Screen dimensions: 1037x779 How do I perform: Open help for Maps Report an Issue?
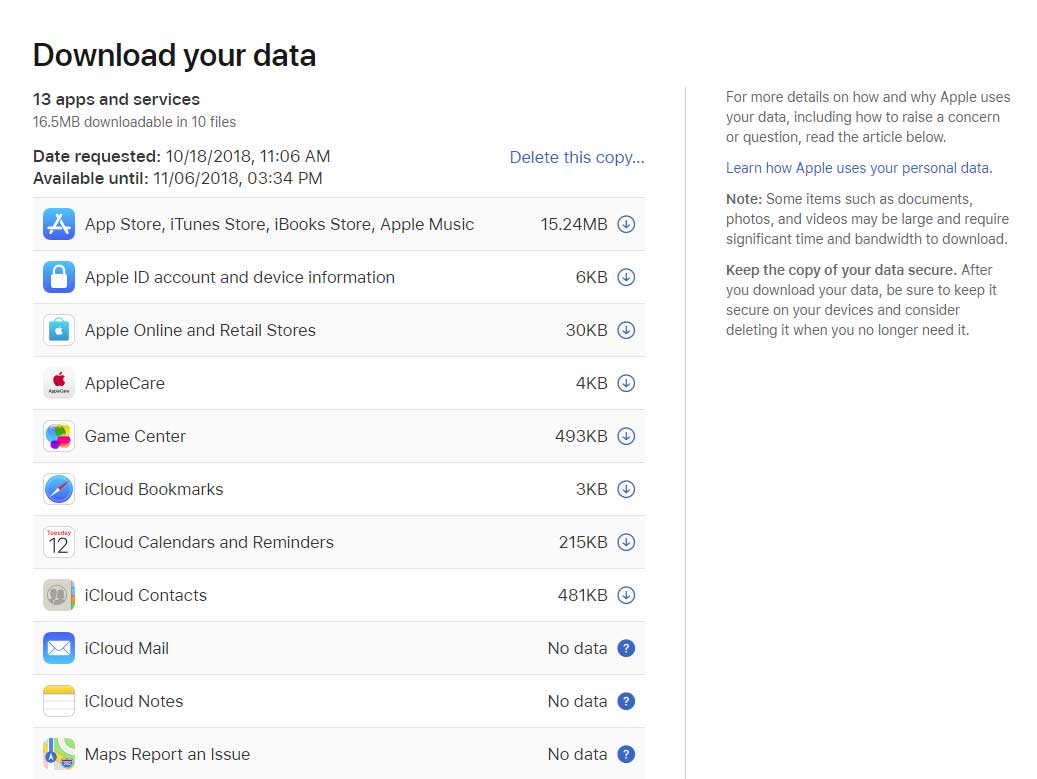tap(626, 754)
